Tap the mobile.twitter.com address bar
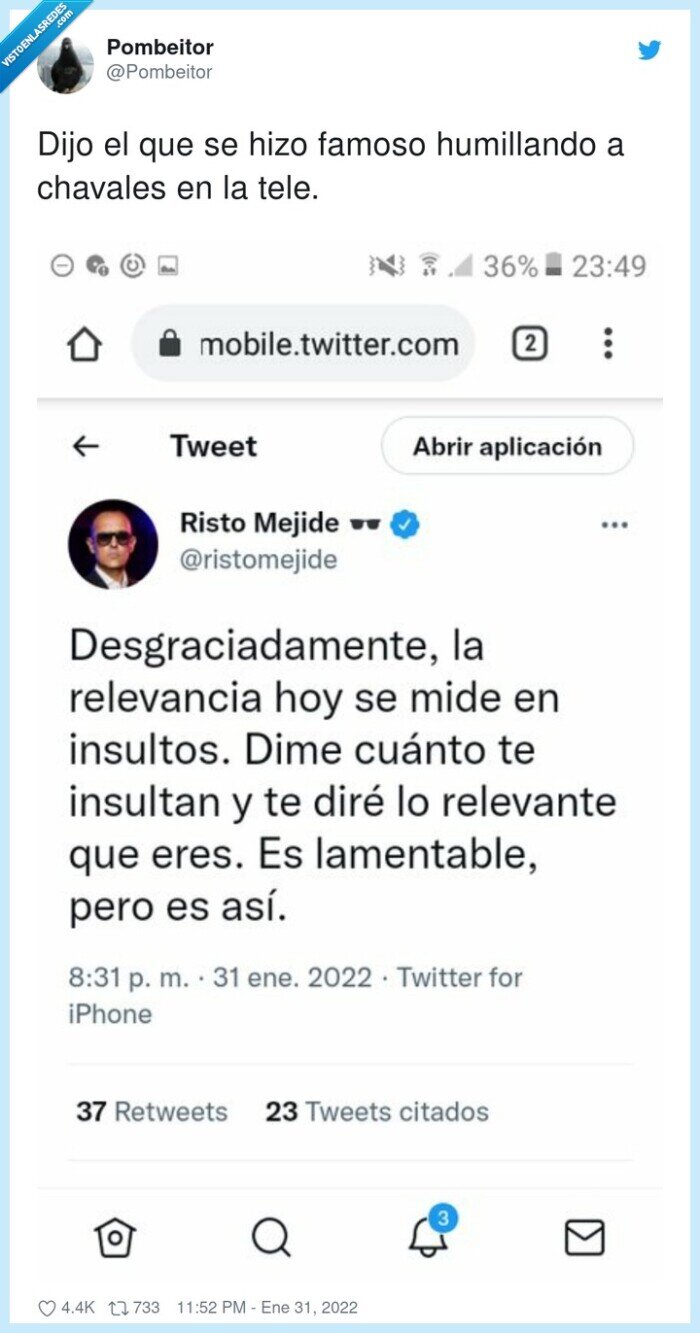The height and width of the screenshot is (1333, 700). [330, 343]
